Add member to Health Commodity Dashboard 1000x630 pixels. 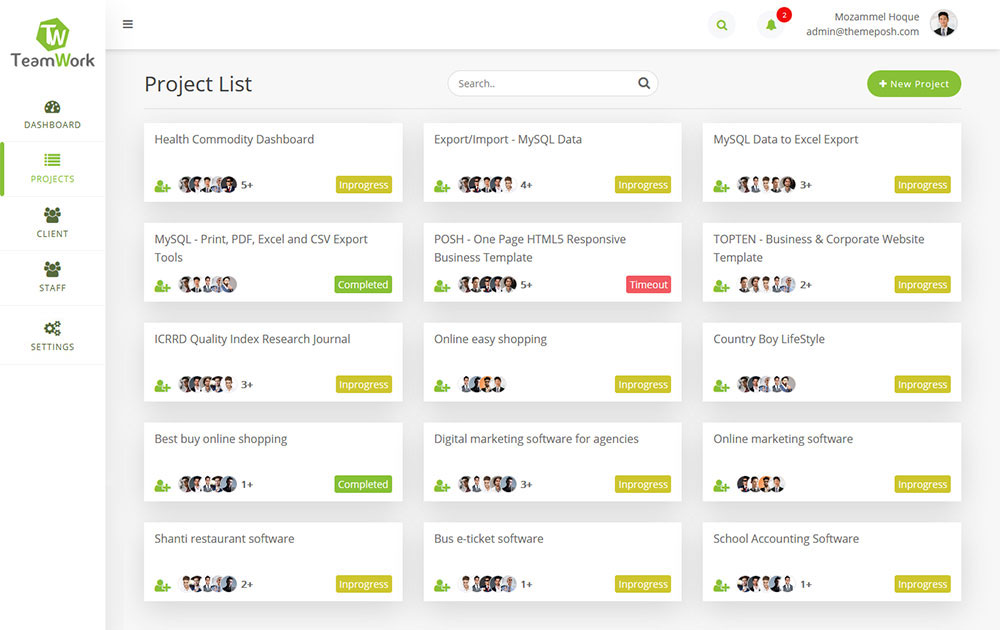point(162,186)
